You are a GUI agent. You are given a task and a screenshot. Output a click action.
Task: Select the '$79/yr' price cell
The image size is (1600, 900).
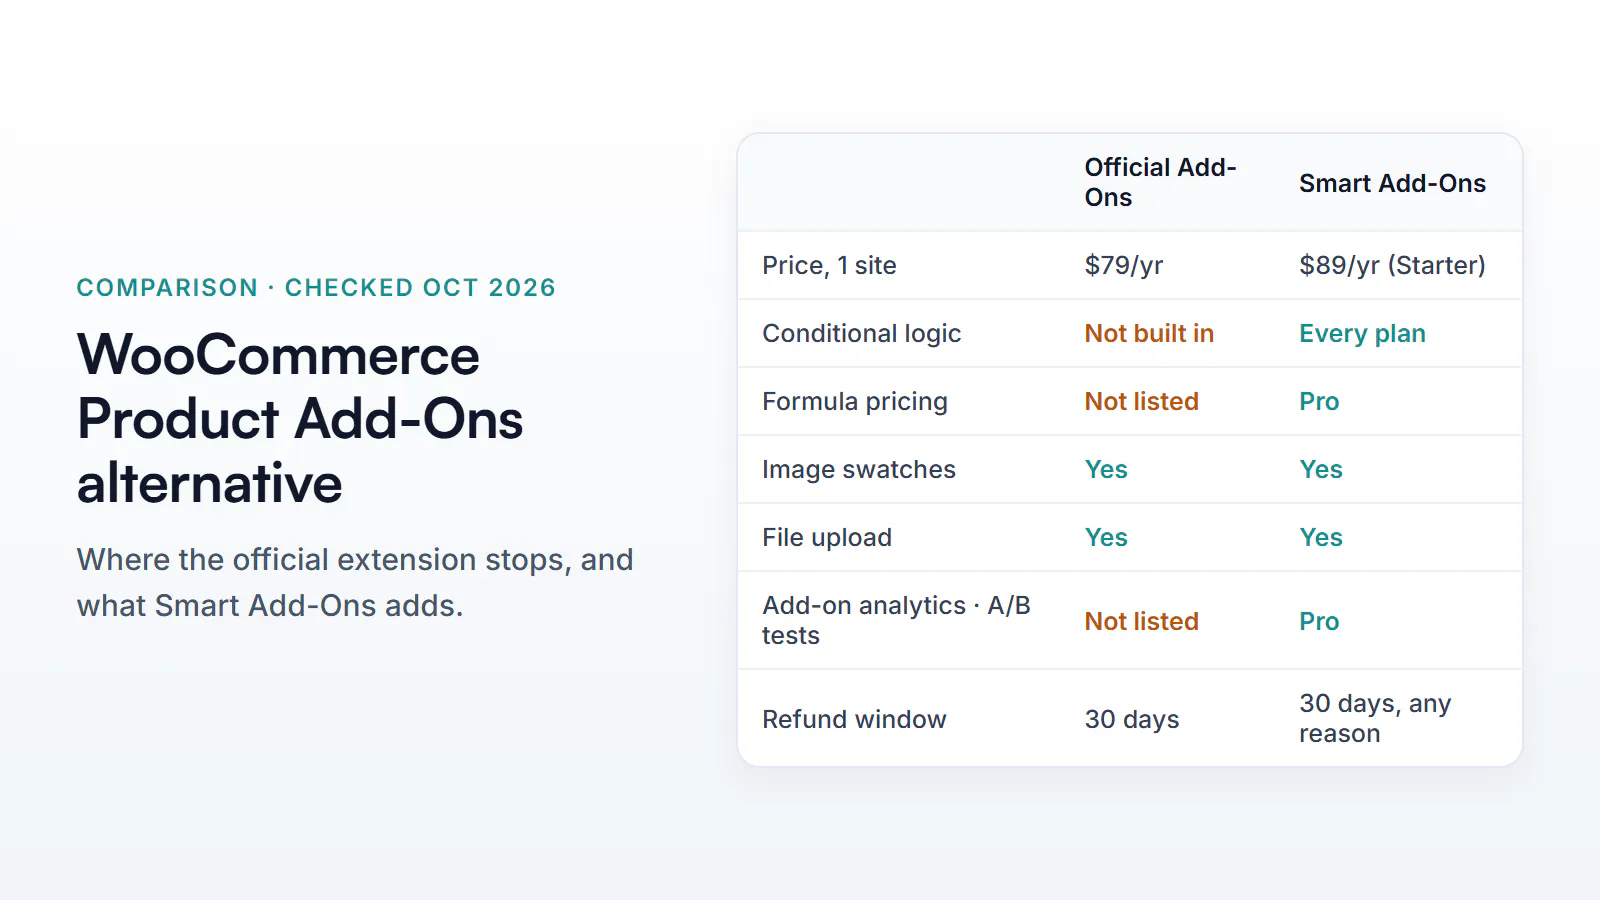coord(1124,265)
